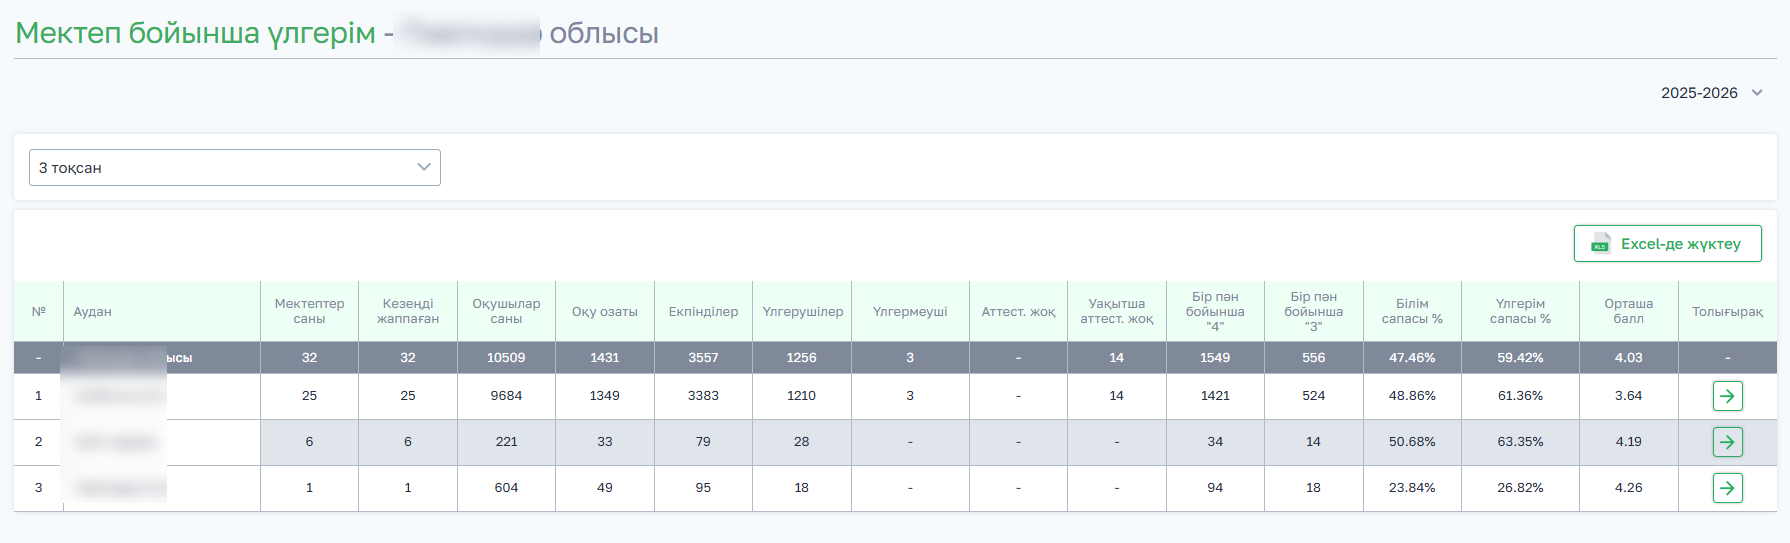Image resolution: width=1790 pixels, height=543 pixels.
Task: Expand the 2025-2026 year selector
Action: 1711,93
